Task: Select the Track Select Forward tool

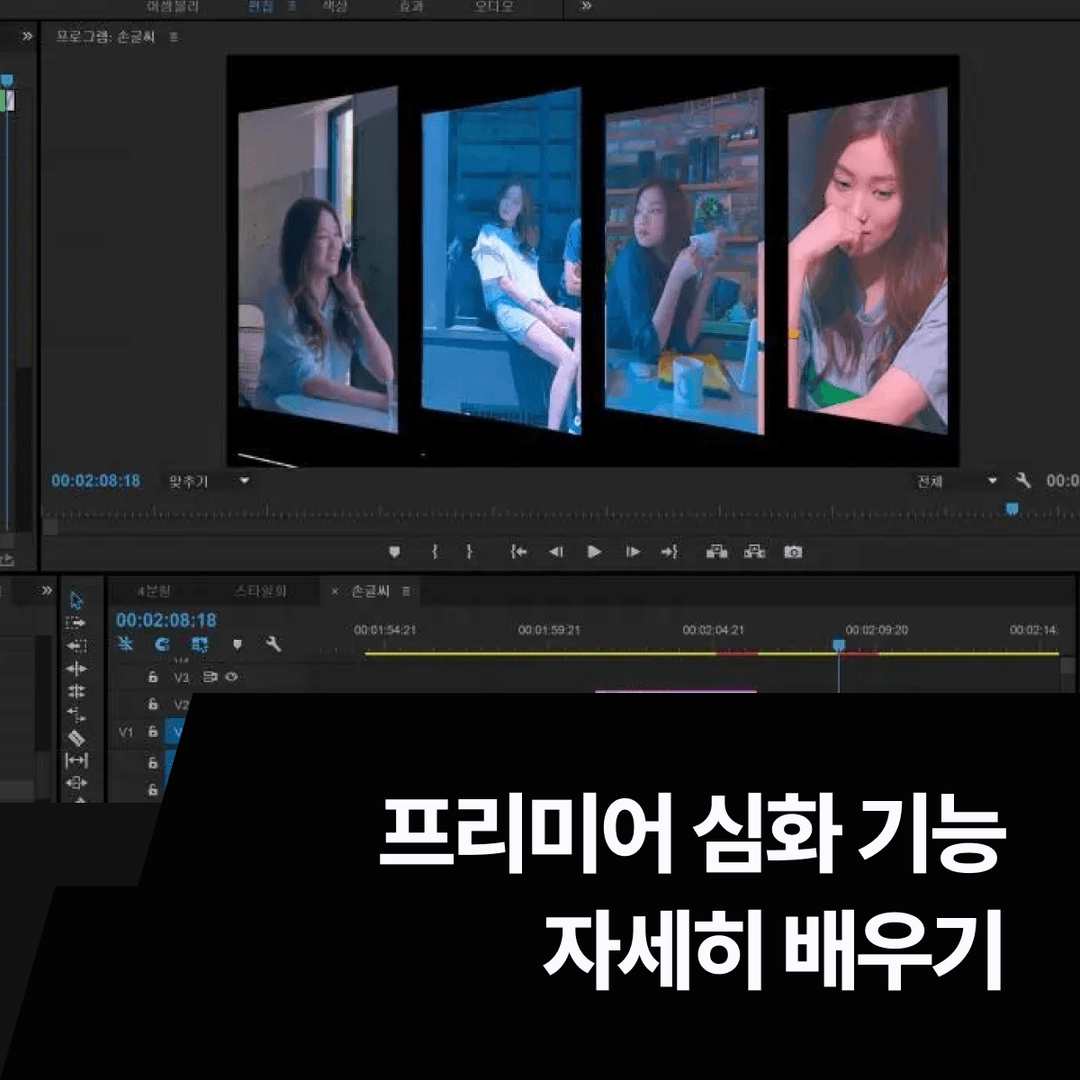Action: [x=77, y=622]
